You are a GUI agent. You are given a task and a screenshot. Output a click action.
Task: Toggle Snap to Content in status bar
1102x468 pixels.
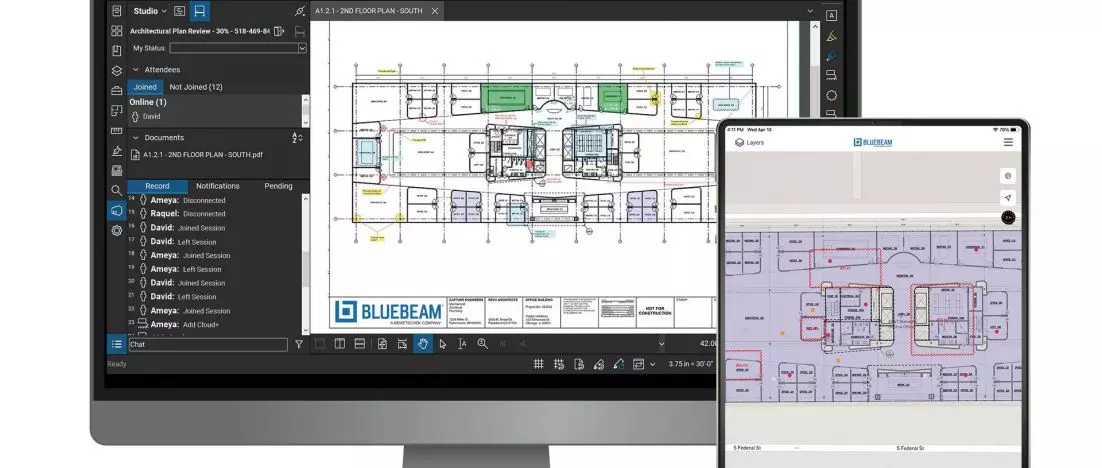pos(578,364)
